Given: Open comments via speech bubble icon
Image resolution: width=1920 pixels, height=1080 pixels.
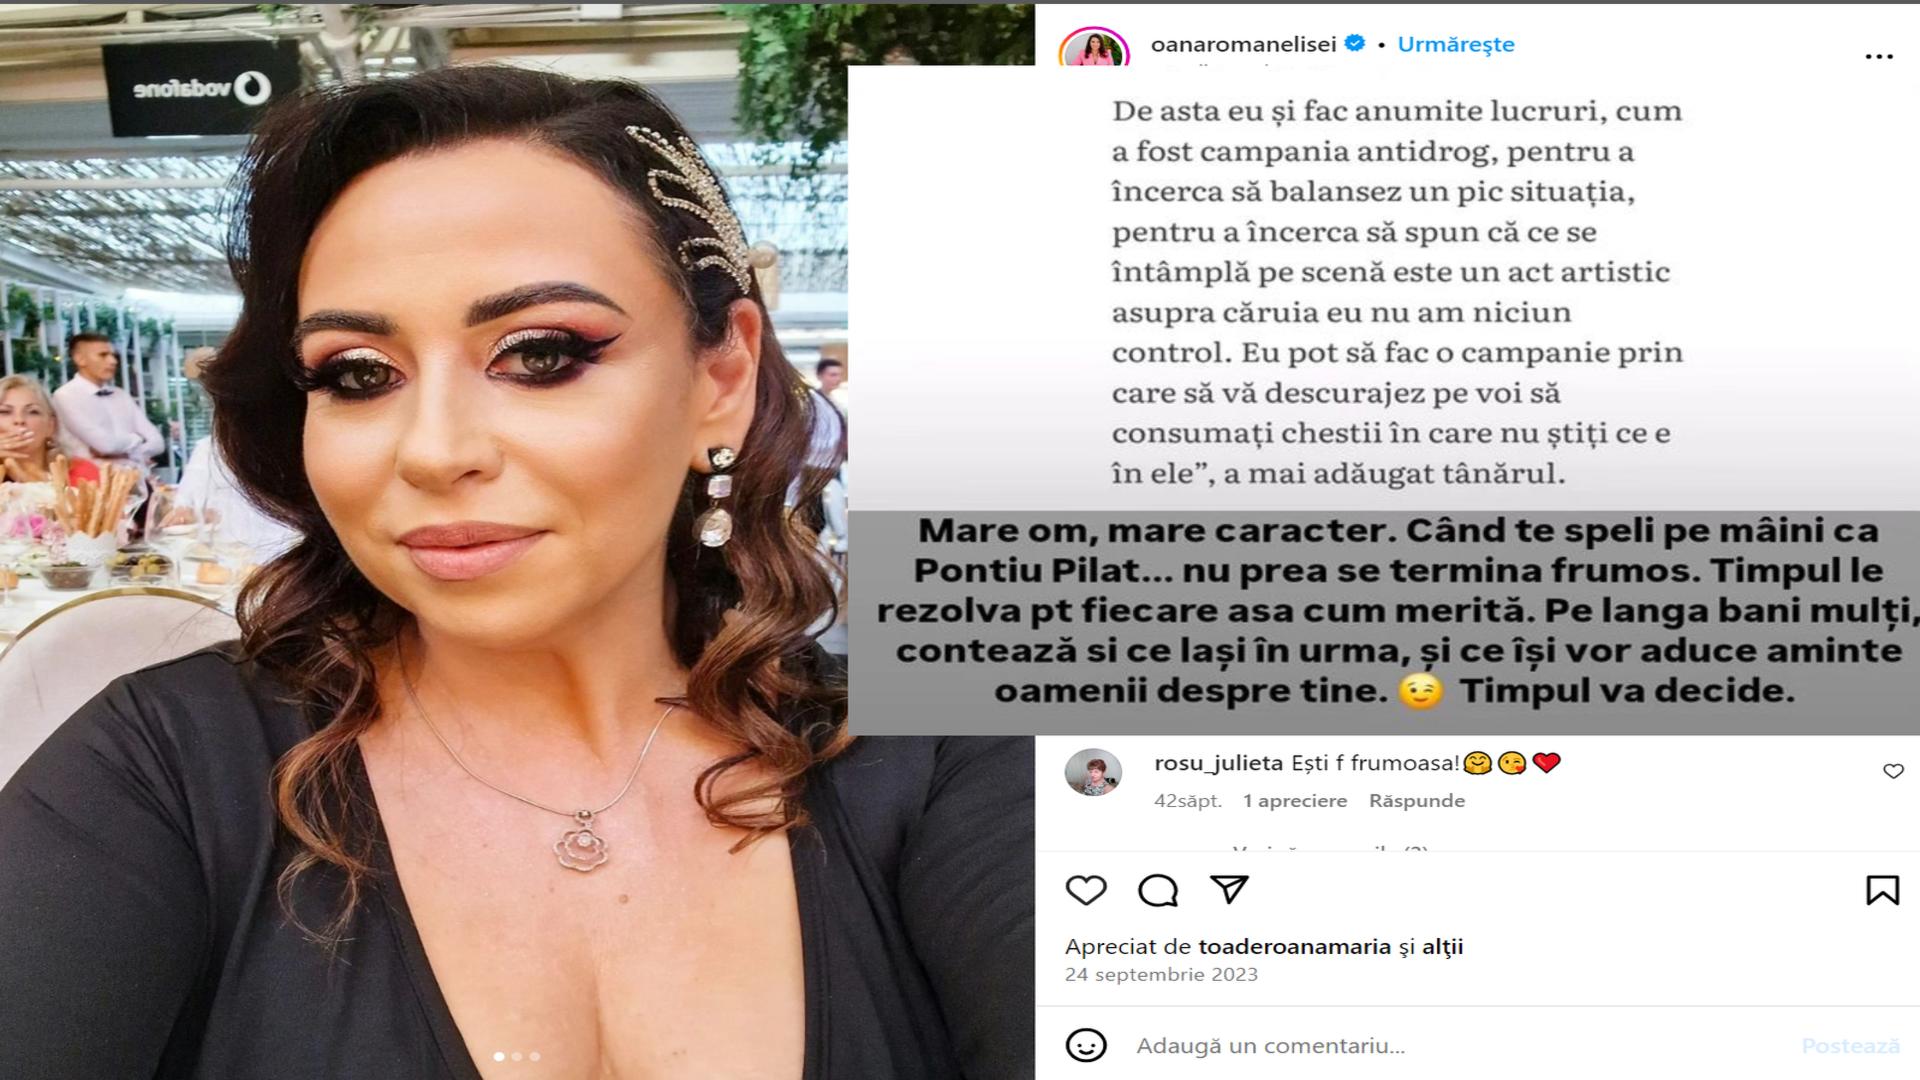Looking at the screenshot, I should click(1158, 890).
